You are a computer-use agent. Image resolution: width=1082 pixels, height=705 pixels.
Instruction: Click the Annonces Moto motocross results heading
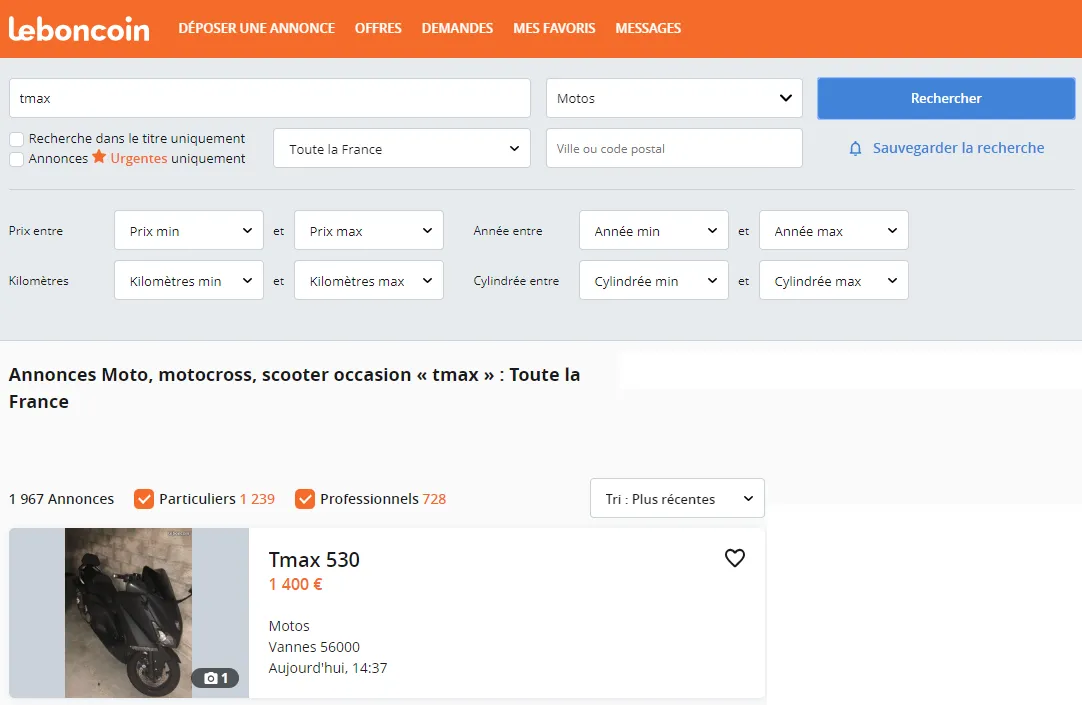pyautogui.click(x=295, y=388)
